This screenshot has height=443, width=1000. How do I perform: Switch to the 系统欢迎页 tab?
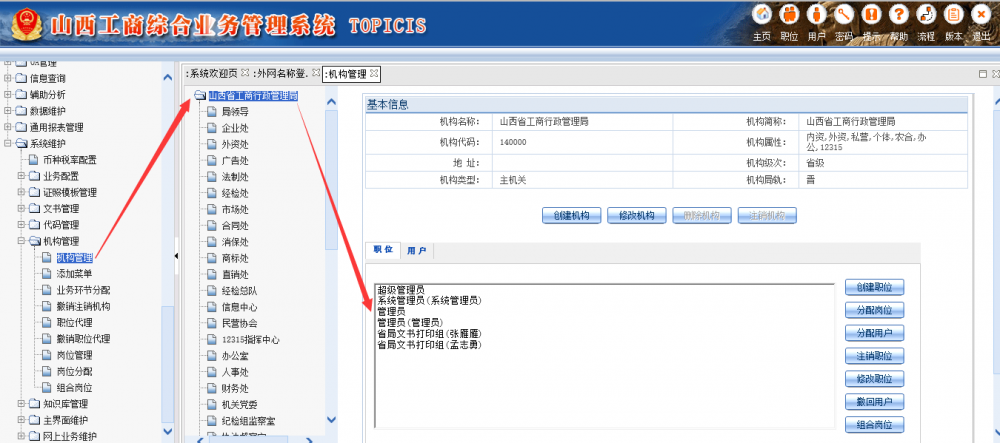pyautogui.click(x=214, y=73)
